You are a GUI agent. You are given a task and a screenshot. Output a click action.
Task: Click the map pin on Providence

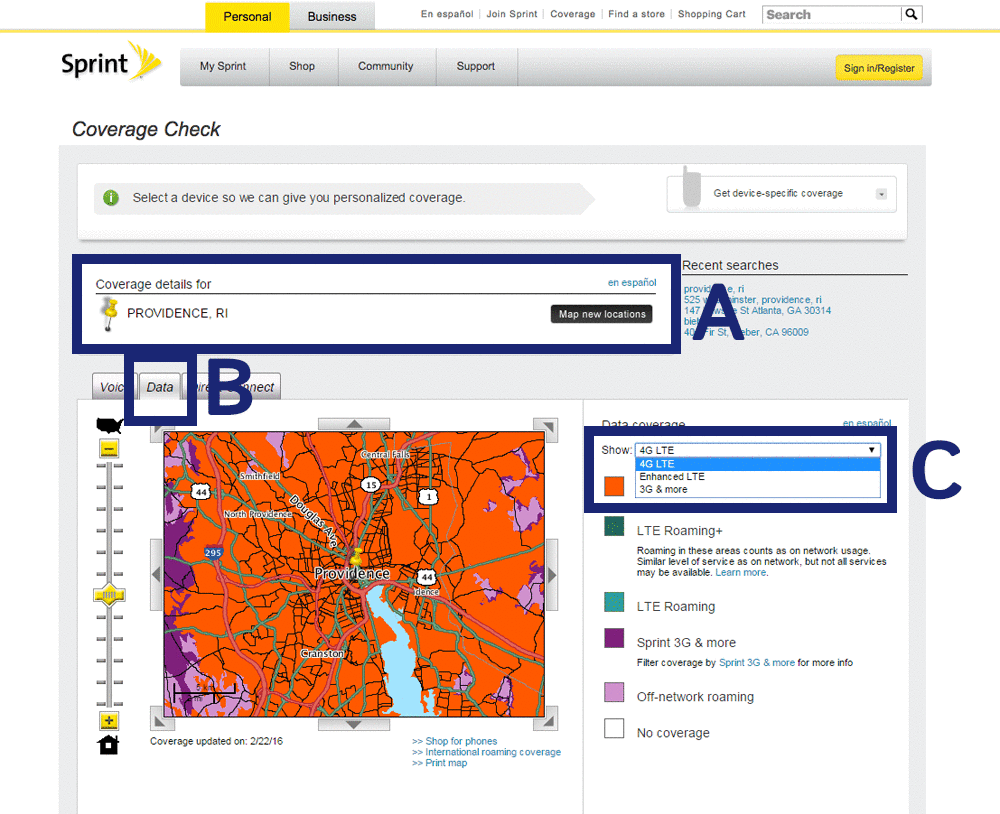357,557
